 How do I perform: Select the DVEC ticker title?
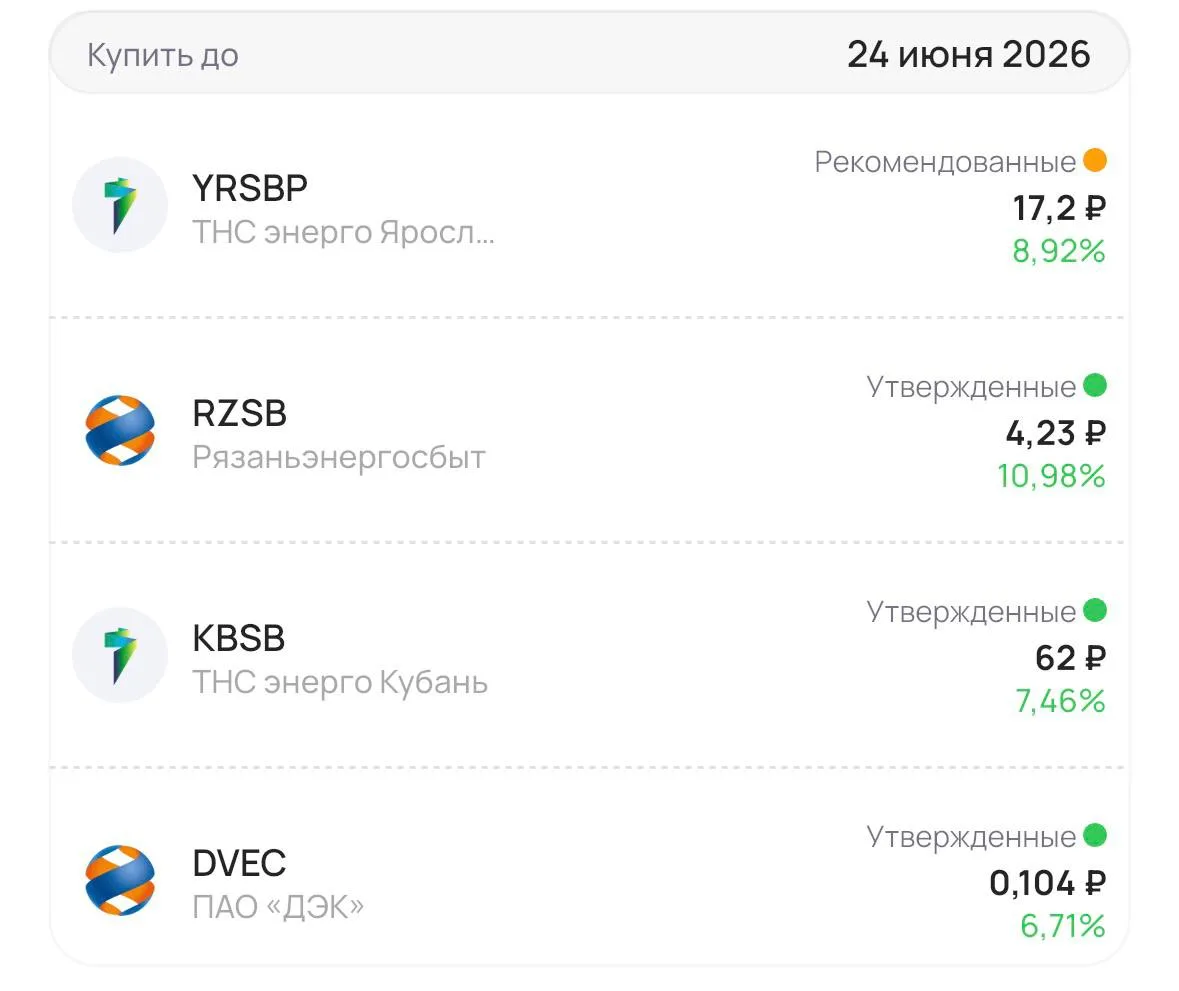[x=239, y=863]
